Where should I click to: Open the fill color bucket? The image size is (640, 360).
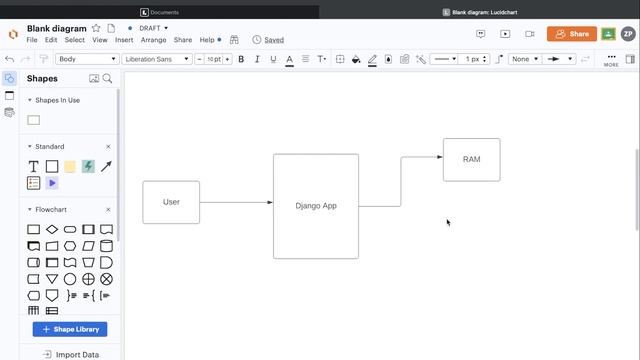356,60
